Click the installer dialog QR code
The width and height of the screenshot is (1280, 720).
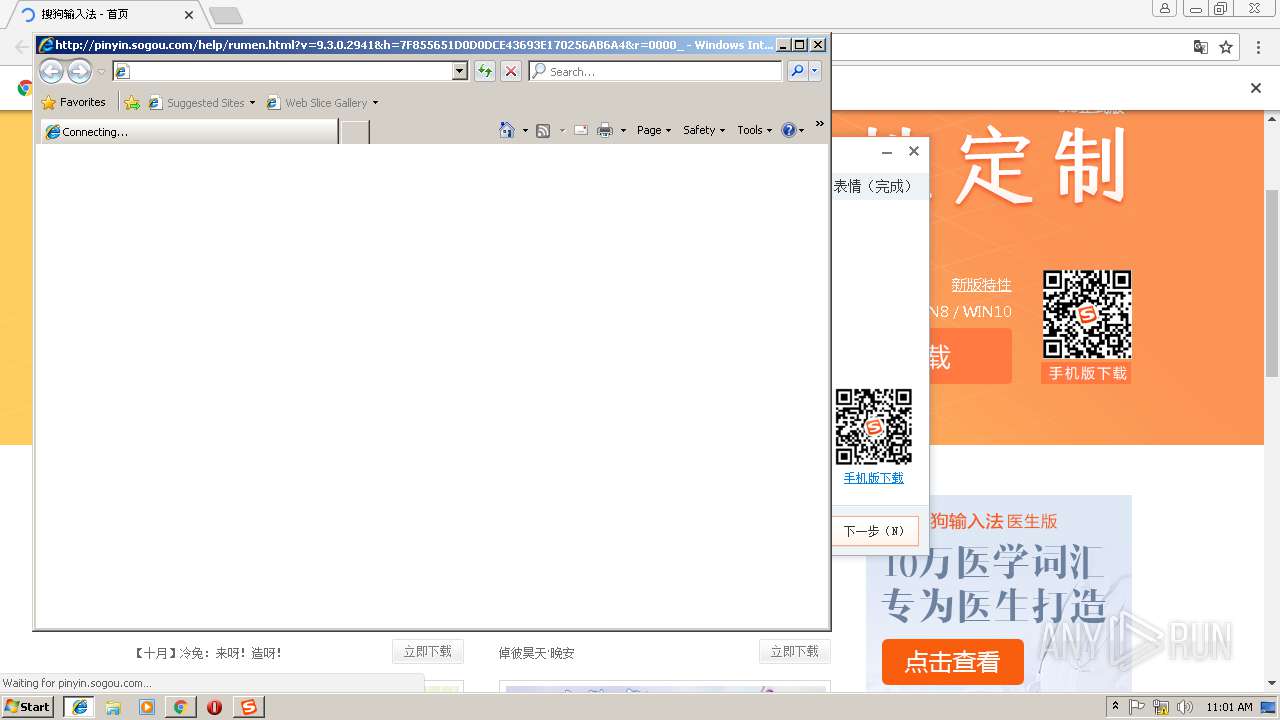(x=873, y=427)
